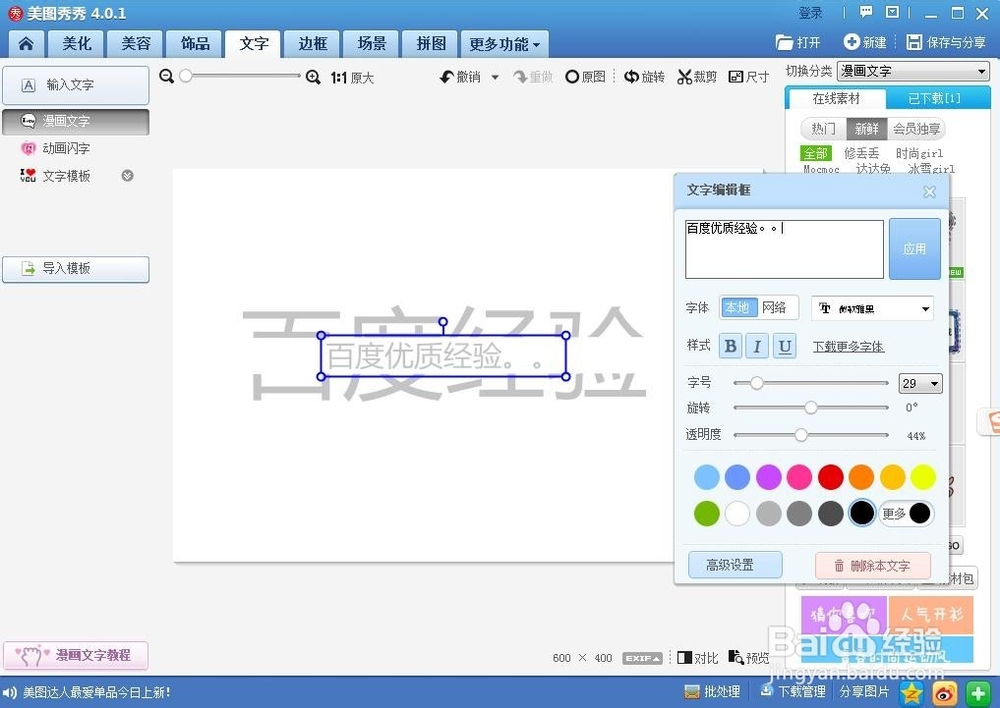Open 更多 colors picker

coord(907,513)
